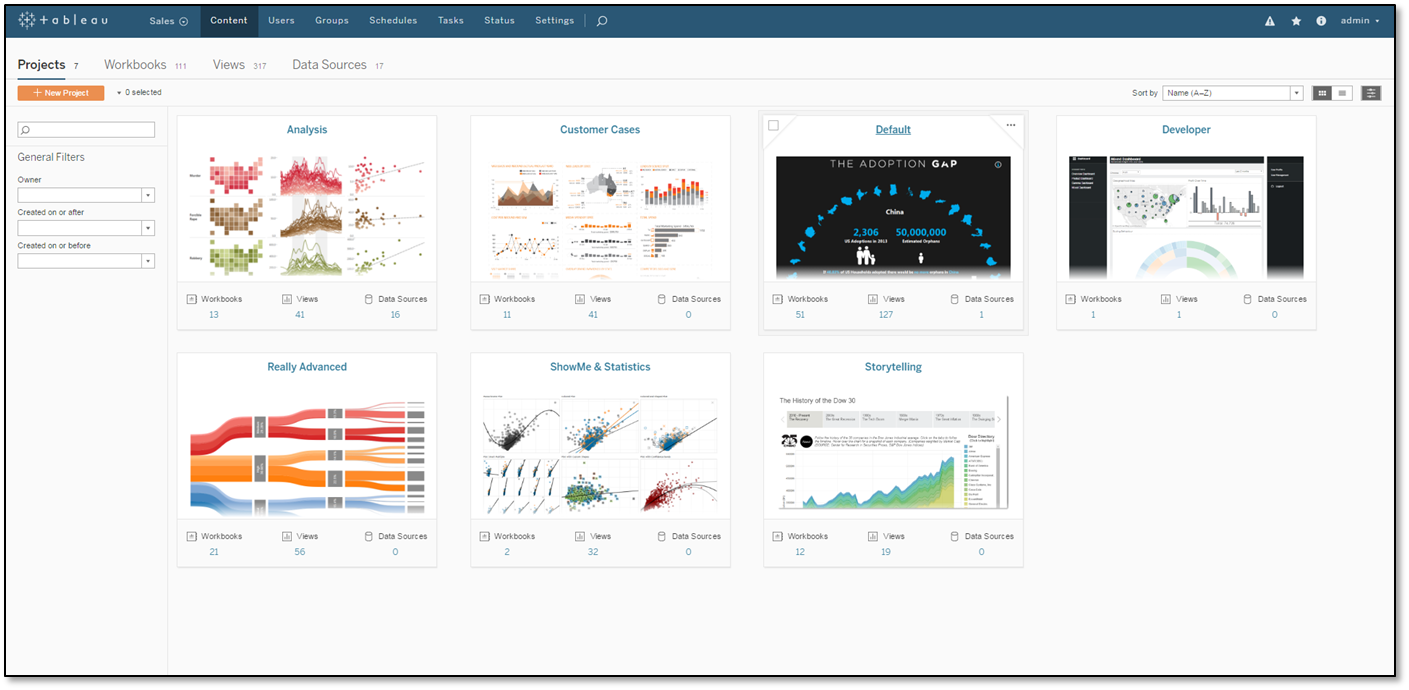Click inside the sidebar search field

point(86,129)
